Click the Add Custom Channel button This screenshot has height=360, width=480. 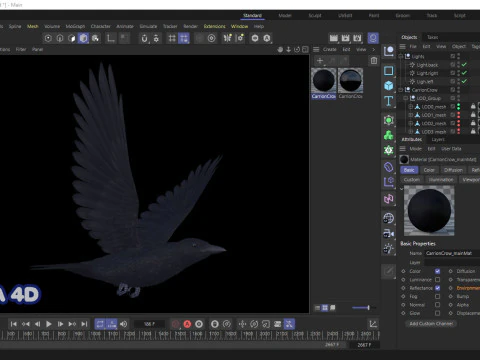tap(431, 324)
